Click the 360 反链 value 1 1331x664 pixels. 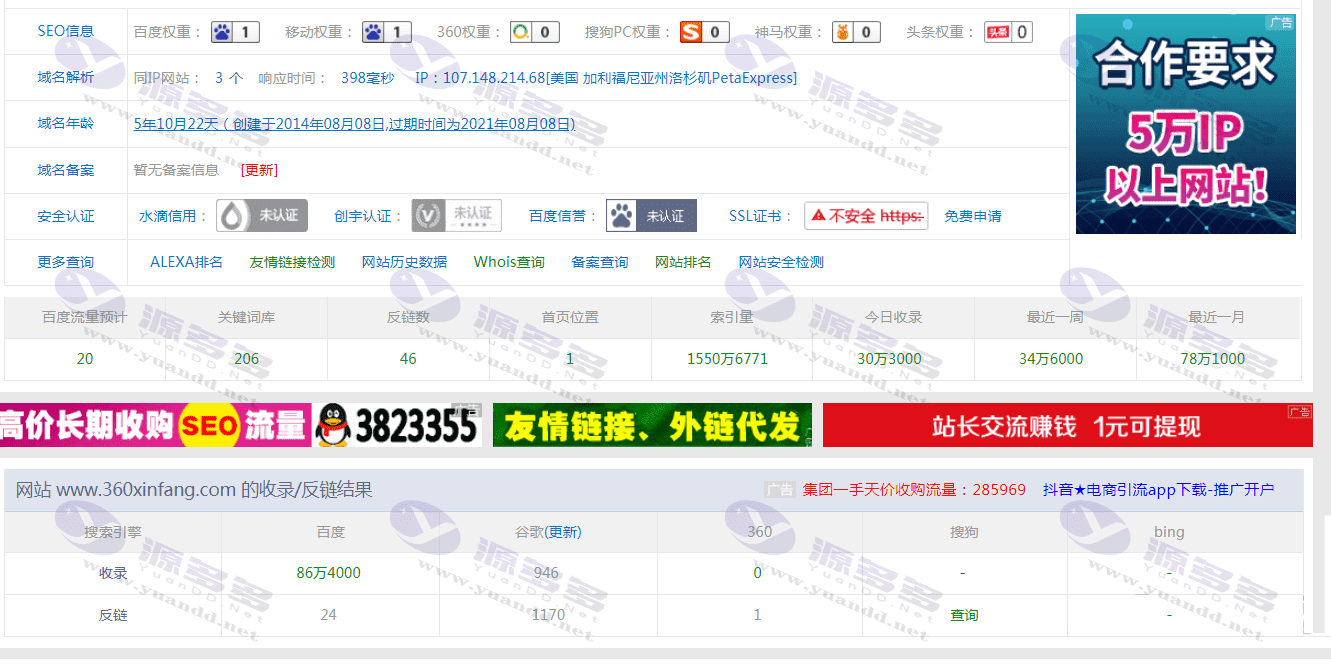click(757, 615)
